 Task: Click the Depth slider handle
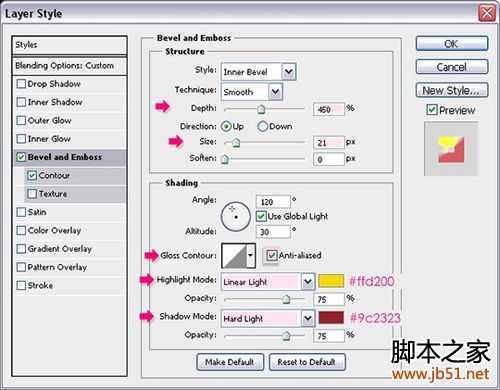261,109
